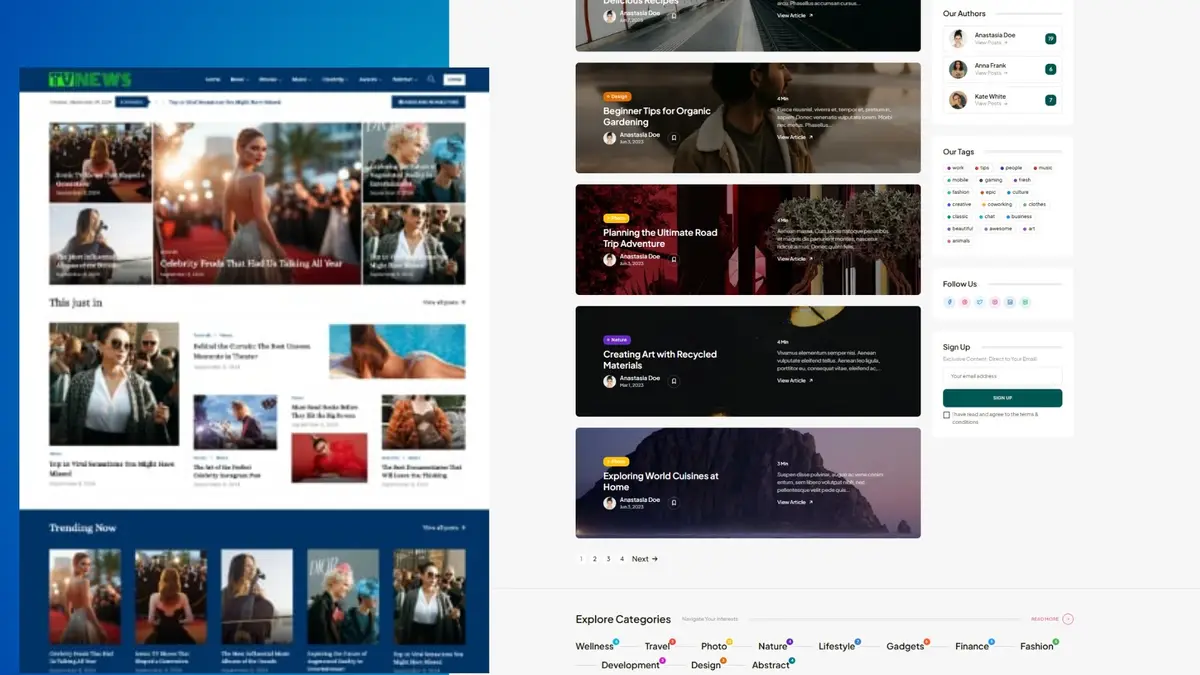This screenshot has height=675, width=1200.
Task: Click View Article on the Recycled Materials card
Action: 795,381
